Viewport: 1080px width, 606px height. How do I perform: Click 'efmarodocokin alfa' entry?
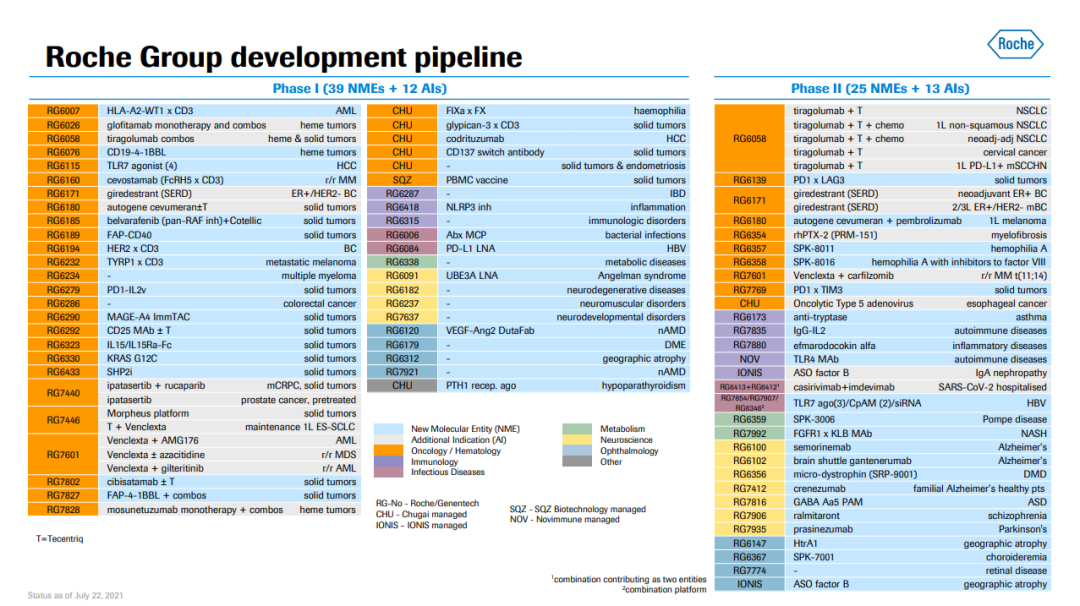coord(834,346)
